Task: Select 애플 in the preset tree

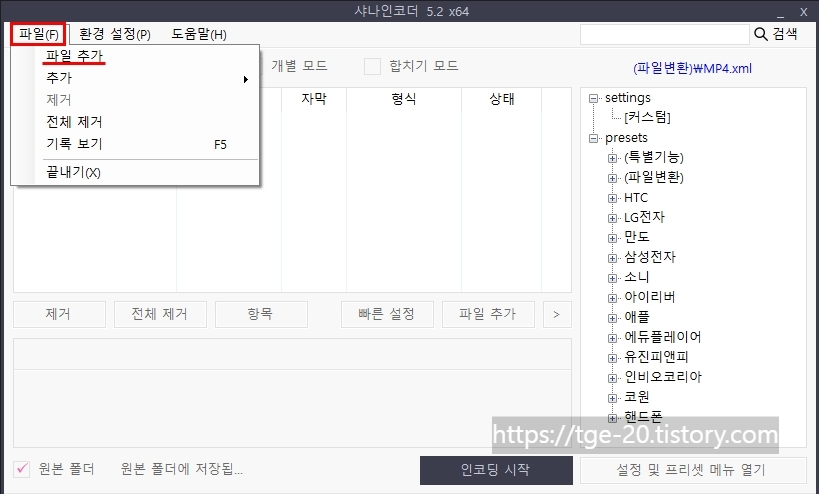Action: coord(637,317)
